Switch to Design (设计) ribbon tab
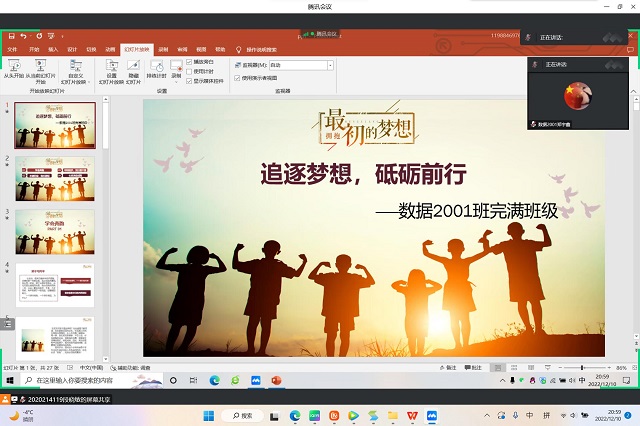Screen dimensions: 640x426 [x=72, y=49]
